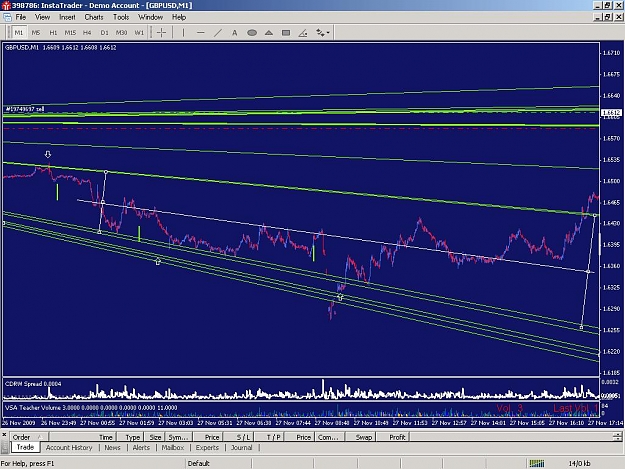Sort trades by Order column header

click(x=28, y=437)
